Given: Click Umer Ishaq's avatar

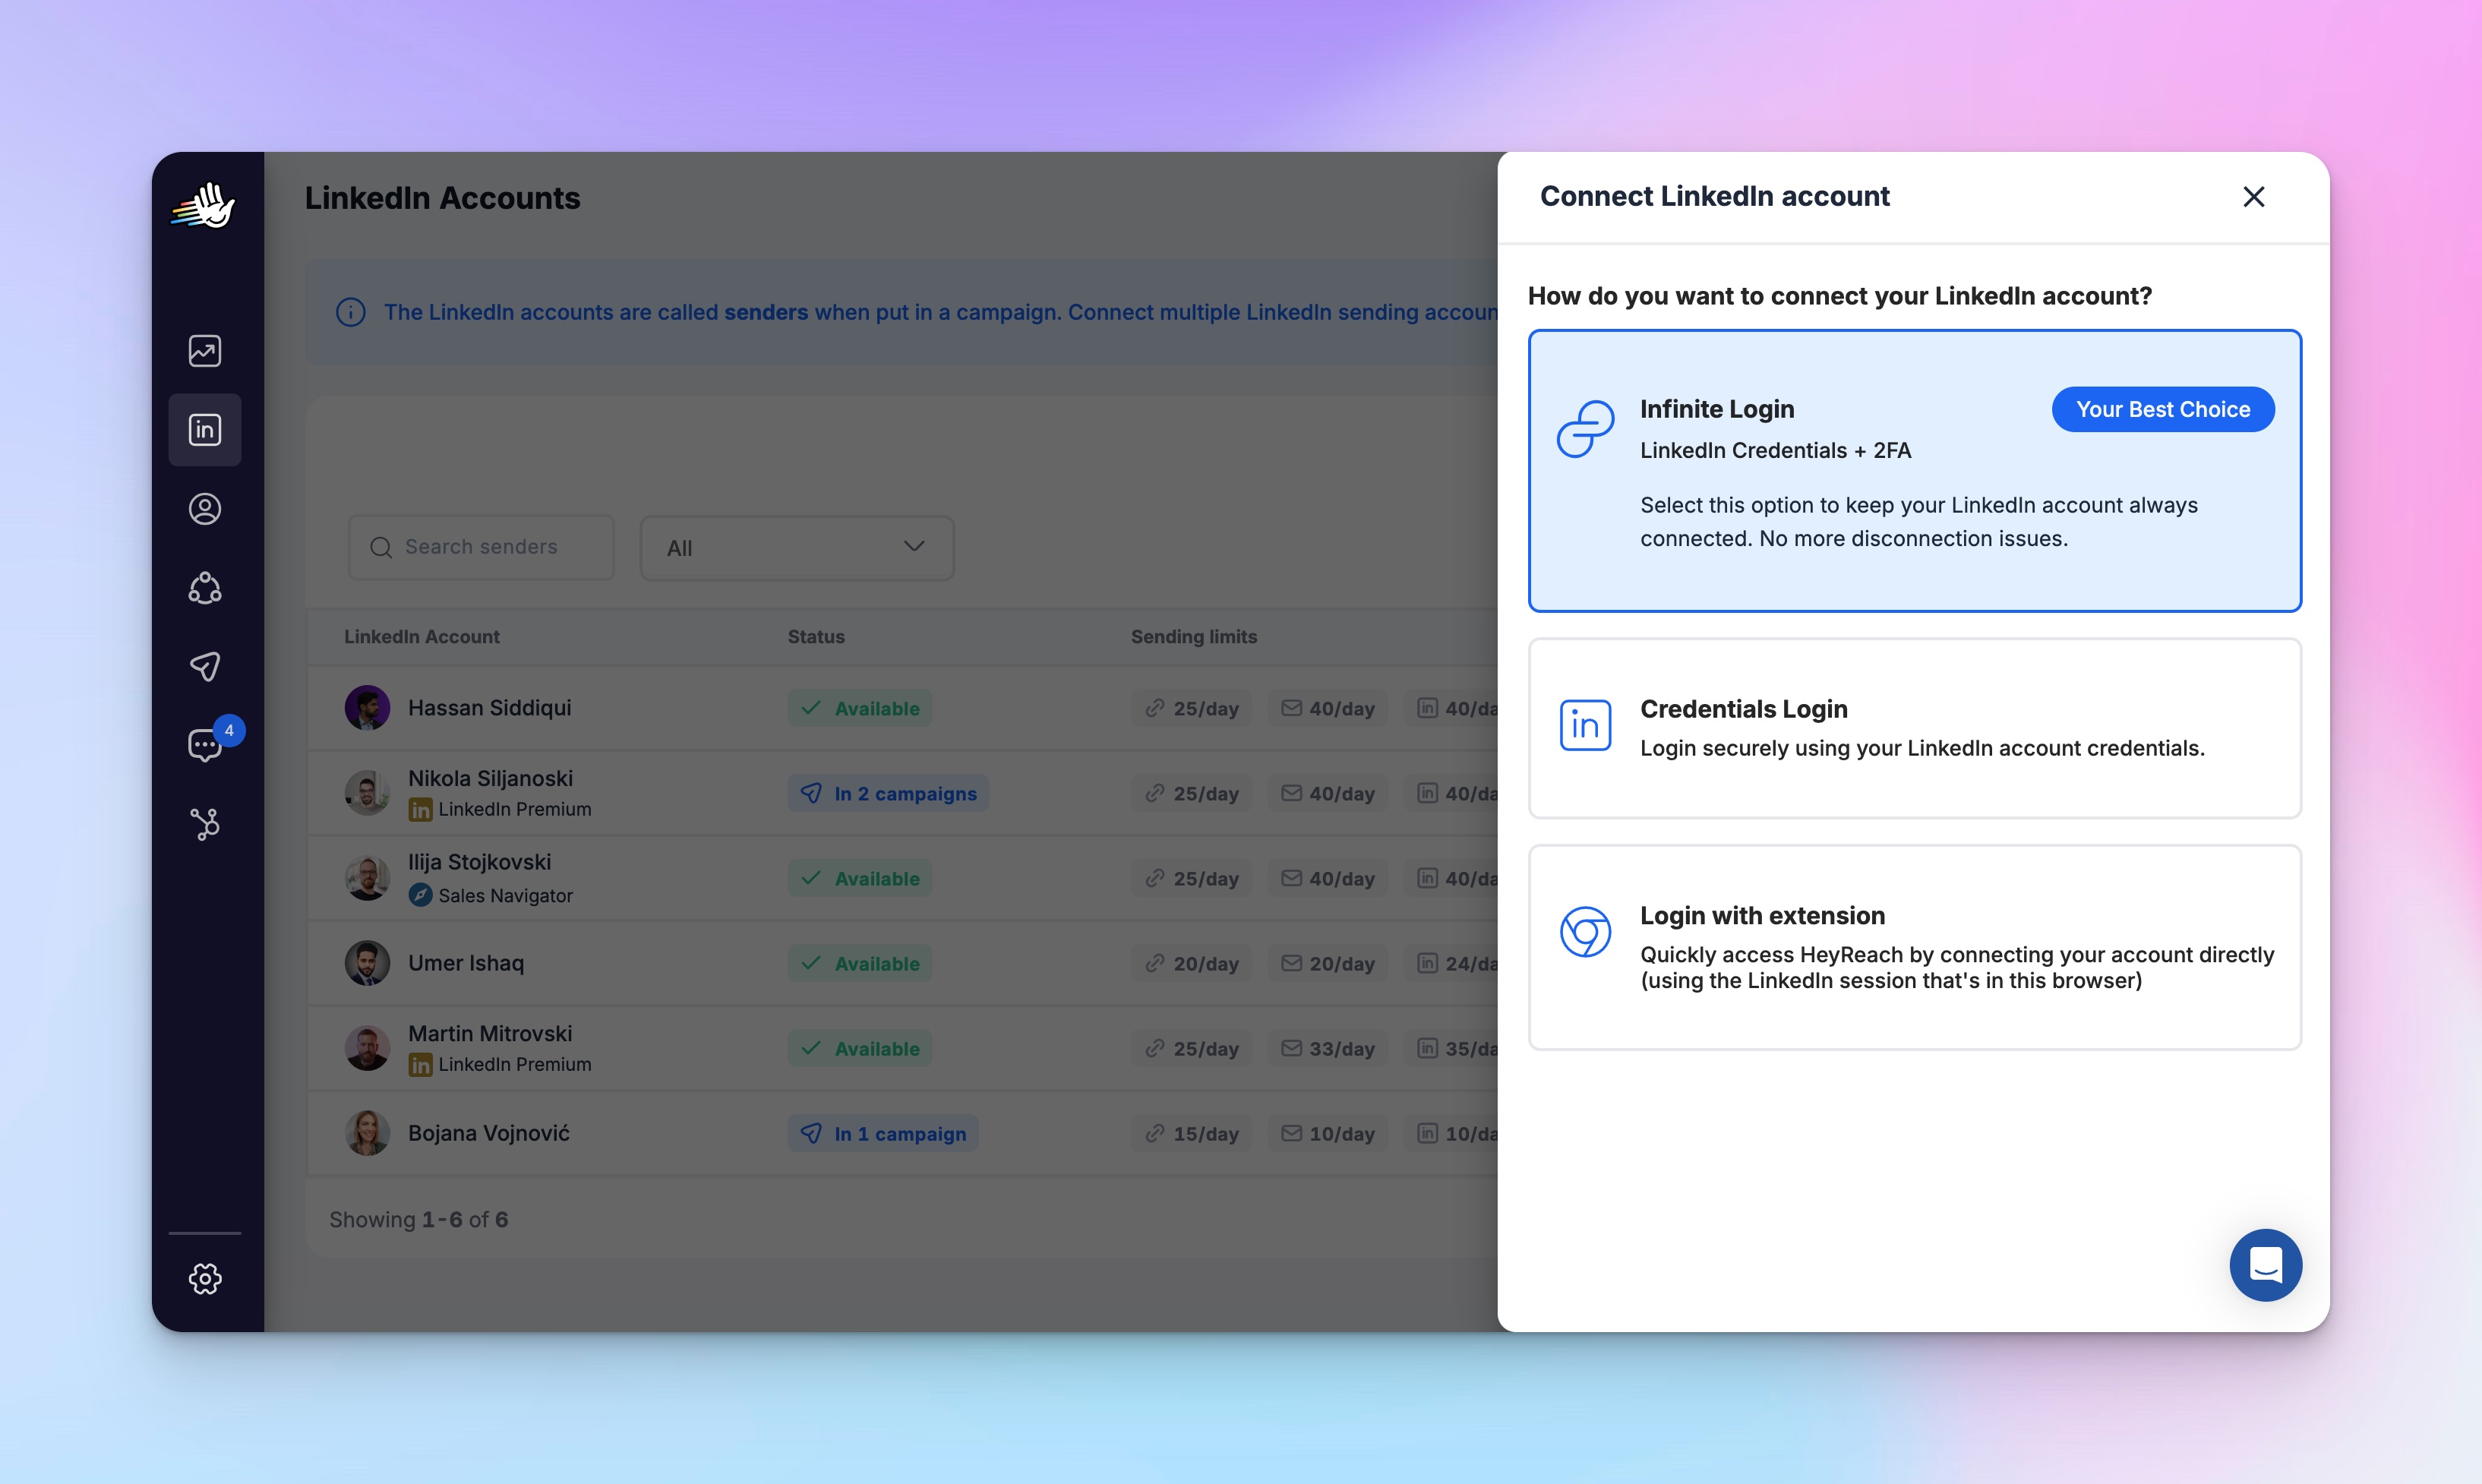Looking at the screenshot, I should click(x=367, y=963).
